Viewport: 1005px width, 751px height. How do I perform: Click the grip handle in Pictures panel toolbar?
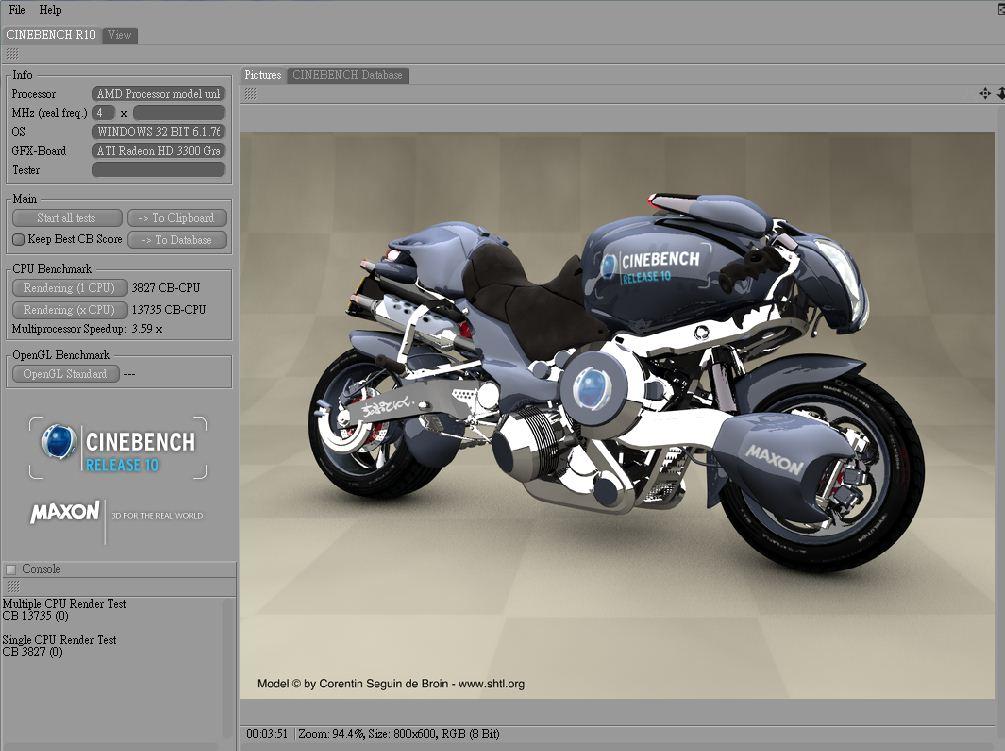point(251,94)
